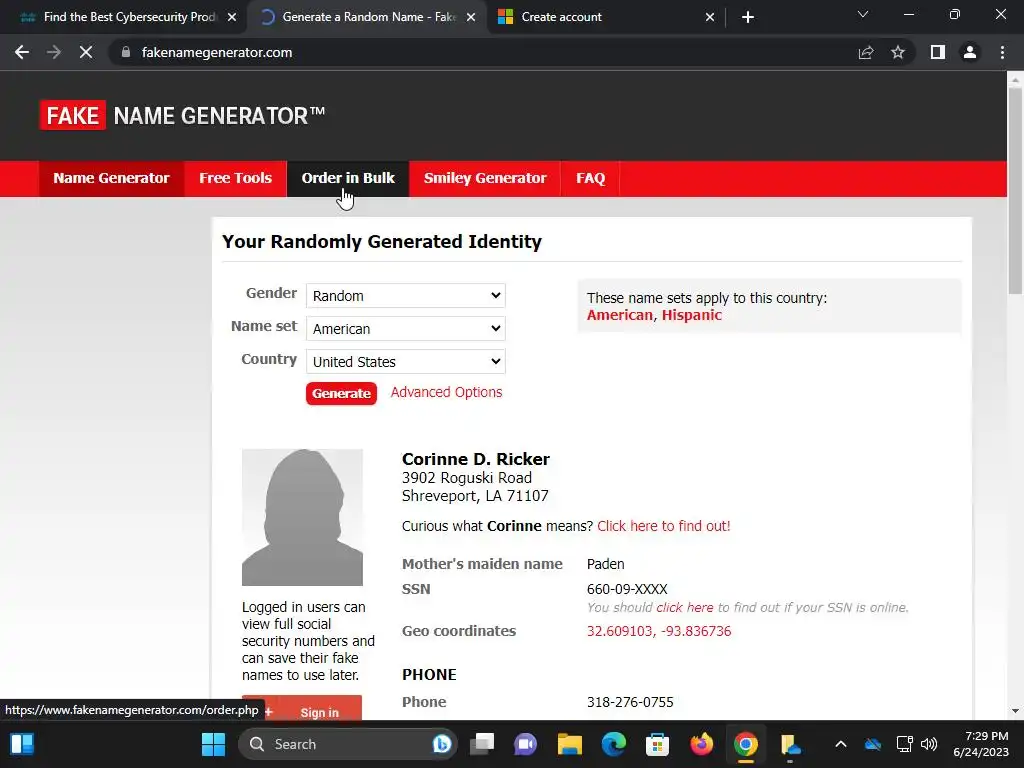
Task: Launch the Teams Chat taskbar icon
Action: (x=526, y=744)
